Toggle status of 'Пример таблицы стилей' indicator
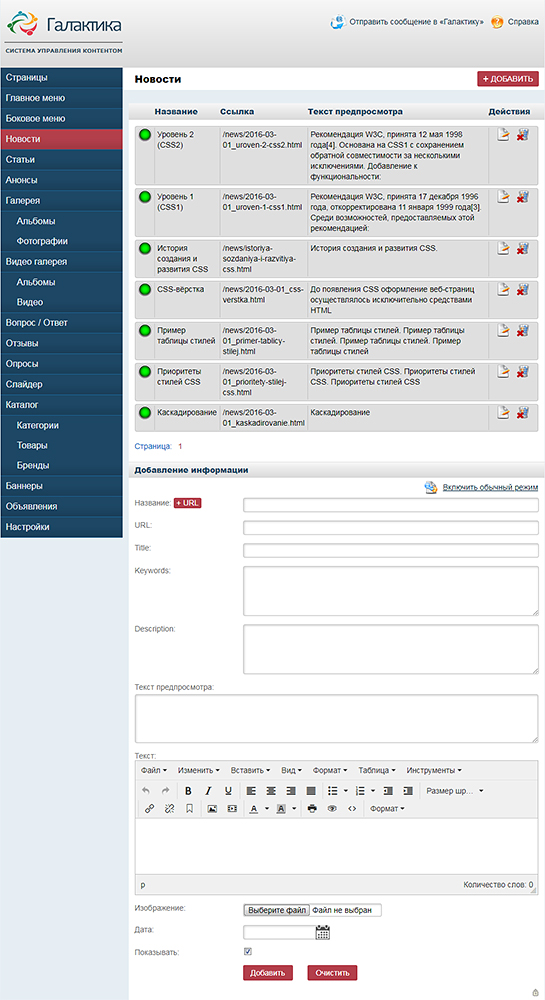545x1000 pixels. click(145, 330)
